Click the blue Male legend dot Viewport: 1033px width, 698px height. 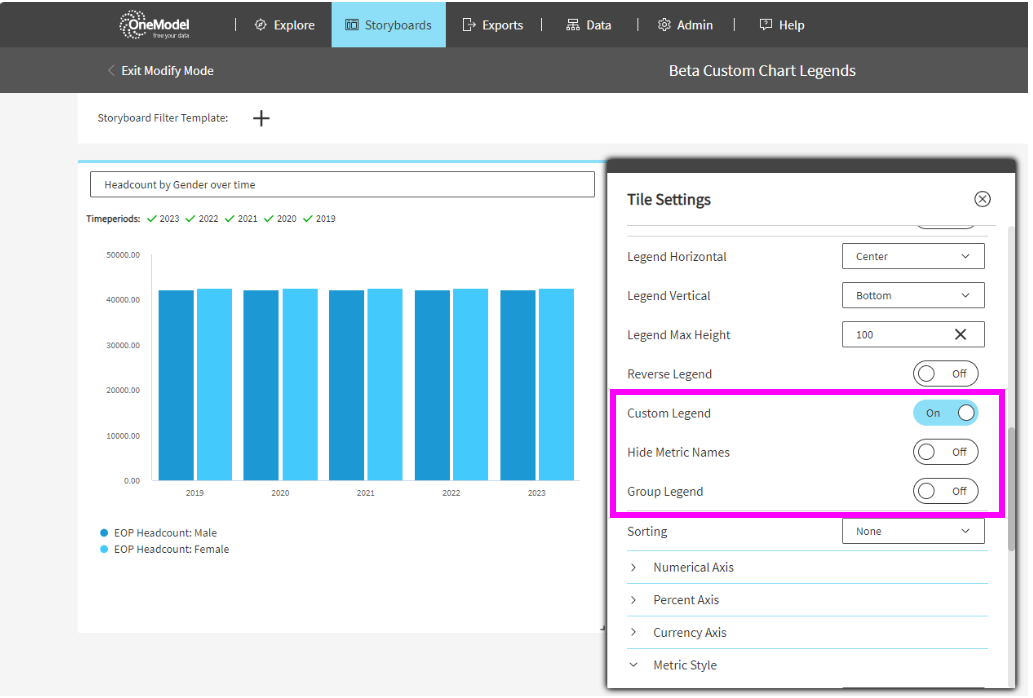point(104,533)
